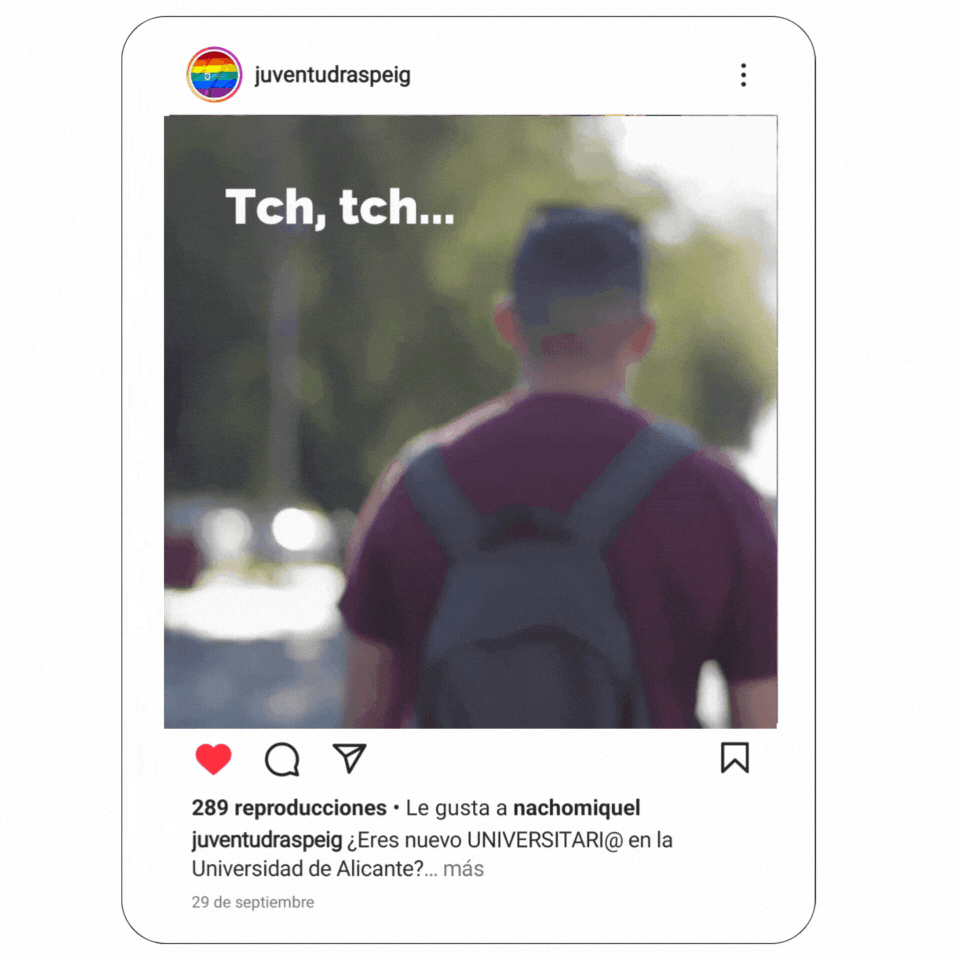Image resolution: width=960 pixels, height=960 pixels.
Task: Tap the "Tch, tch..." video overlay text
Action: pos(340,208)
